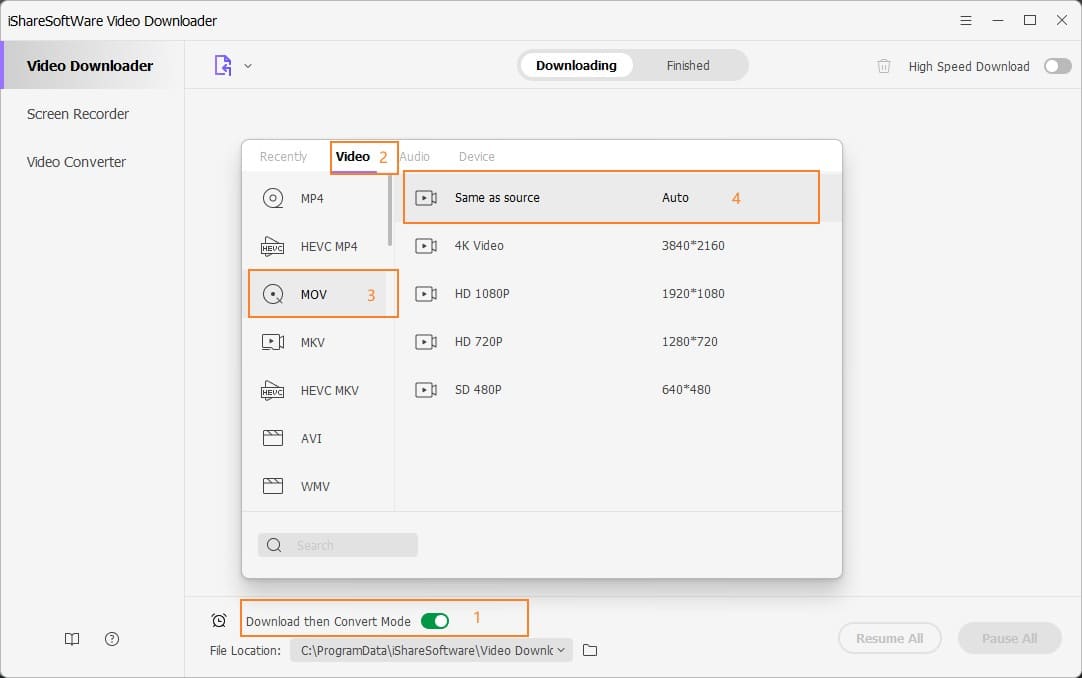Disable Download then Convert Mode
1082x678 pixels.
pyautogui.click(x=434, y=620)
